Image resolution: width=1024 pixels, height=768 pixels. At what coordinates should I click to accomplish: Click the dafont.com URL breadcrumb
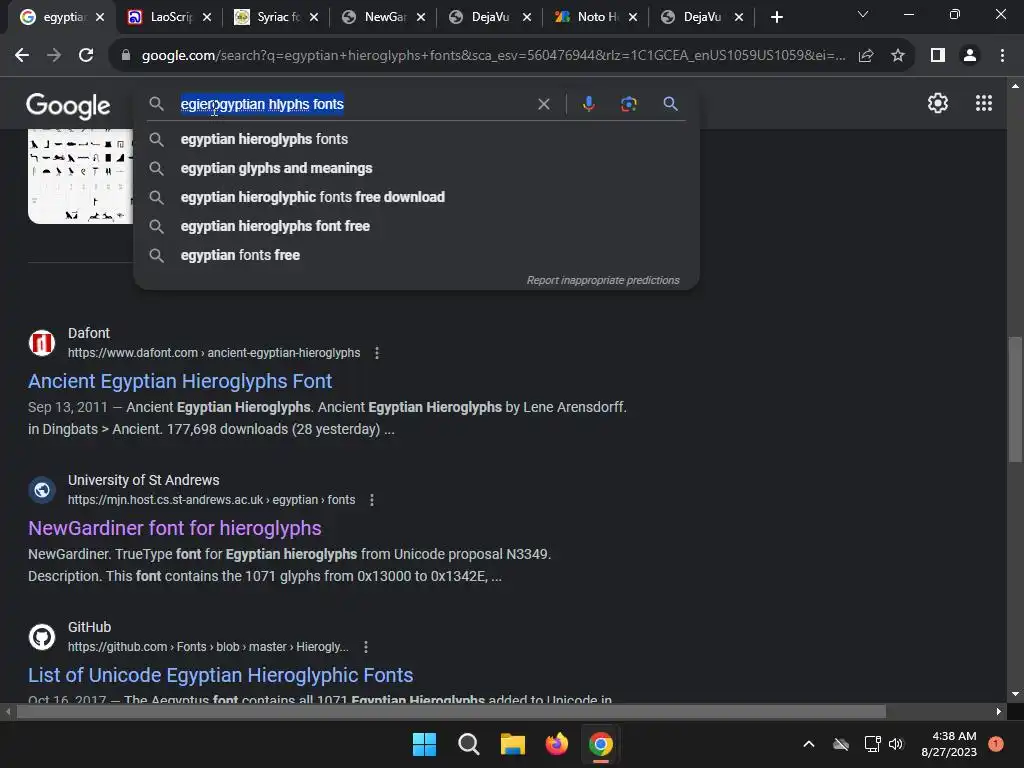point(214,353)
